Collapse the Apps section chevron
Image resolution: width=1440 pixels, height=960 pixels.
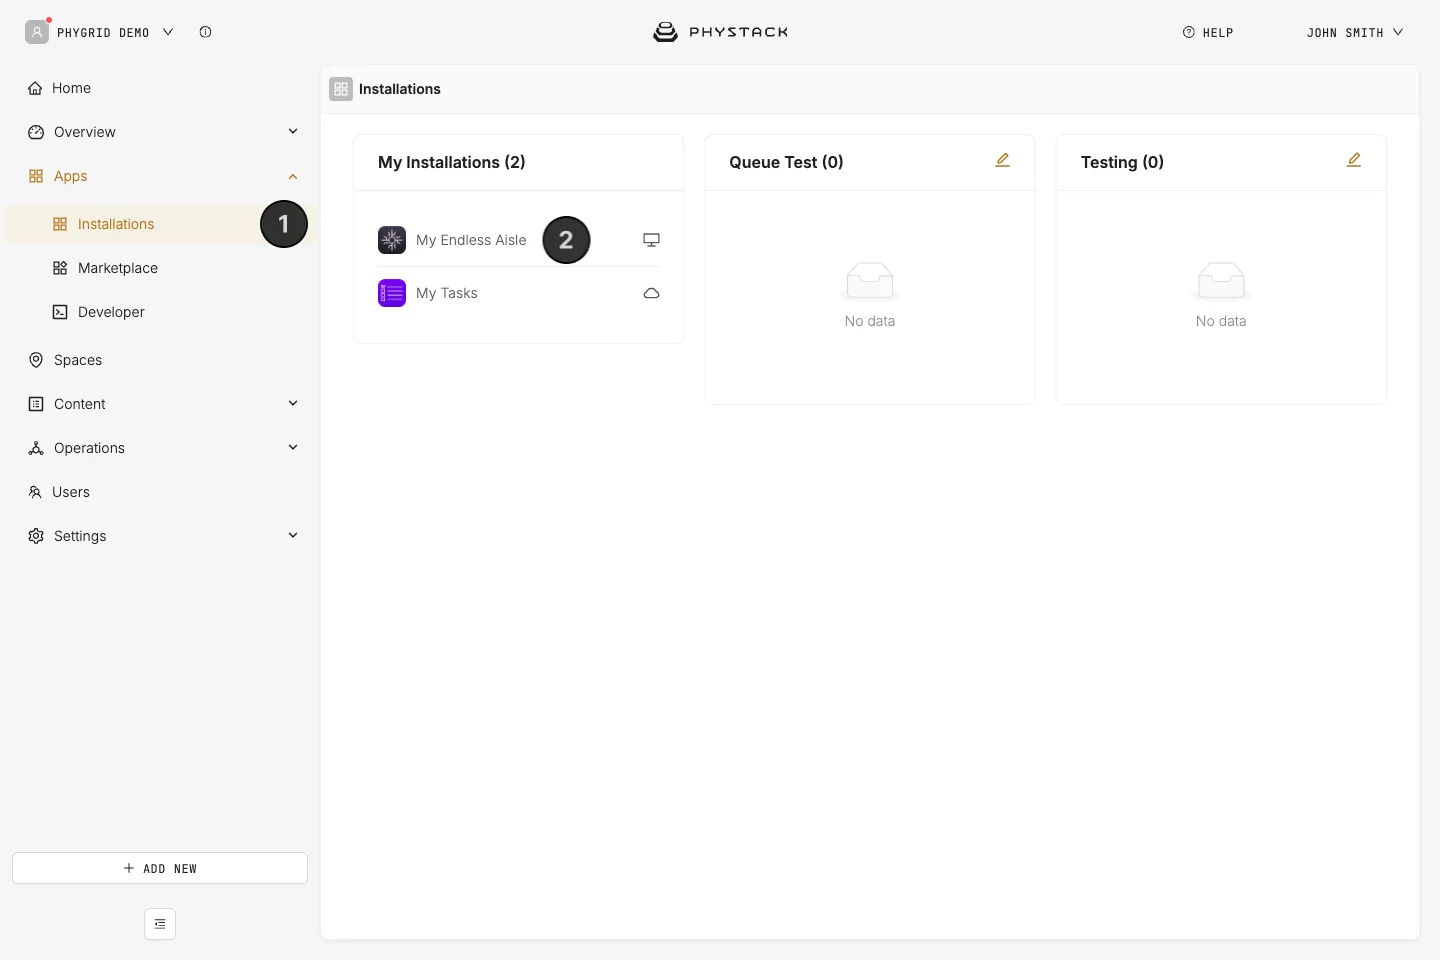click(x=293, y=176)
